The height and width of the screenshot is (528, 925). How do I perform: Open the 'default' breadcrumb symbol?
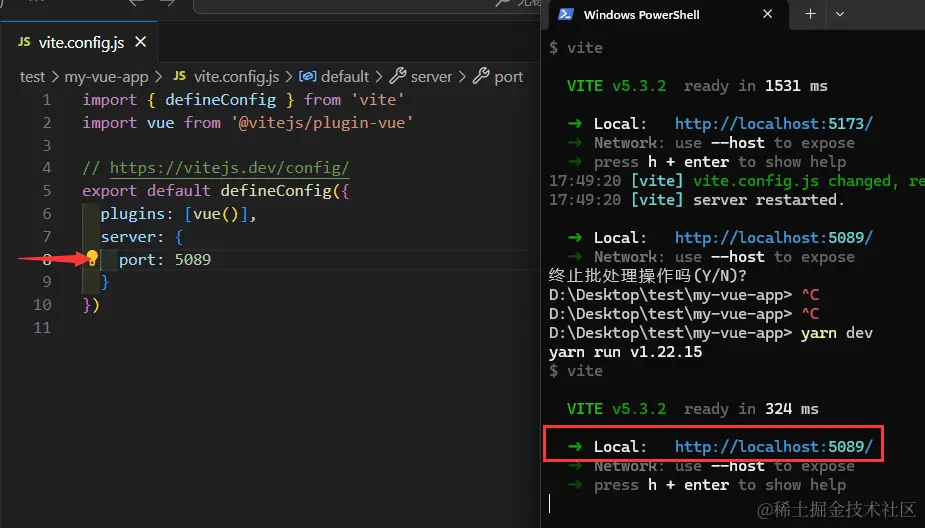[345, 77]
